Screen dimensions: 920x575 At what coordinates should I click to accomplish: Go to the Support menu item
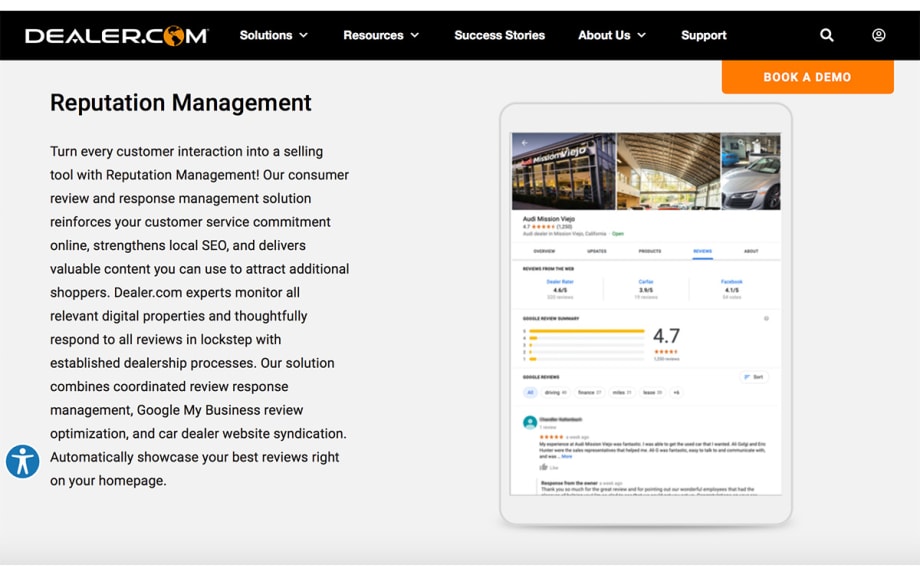[703, 35]
